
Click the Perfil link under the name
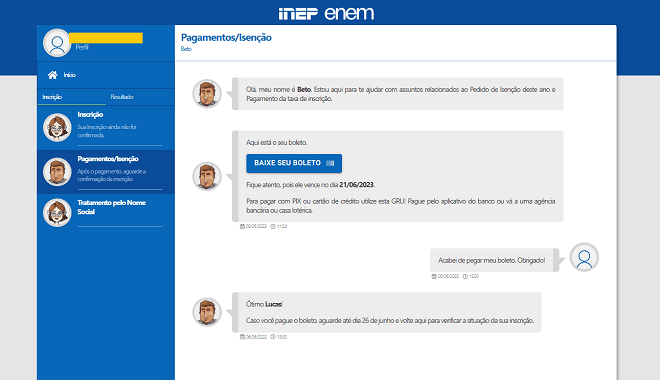click(82, 47)
